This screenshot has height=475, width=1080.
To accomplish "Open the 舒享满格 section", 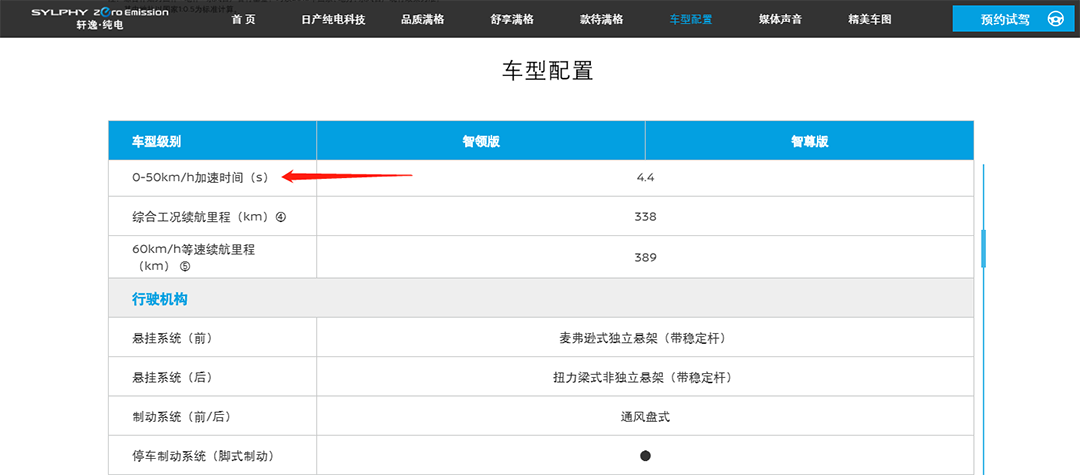I will click(514, 19).
